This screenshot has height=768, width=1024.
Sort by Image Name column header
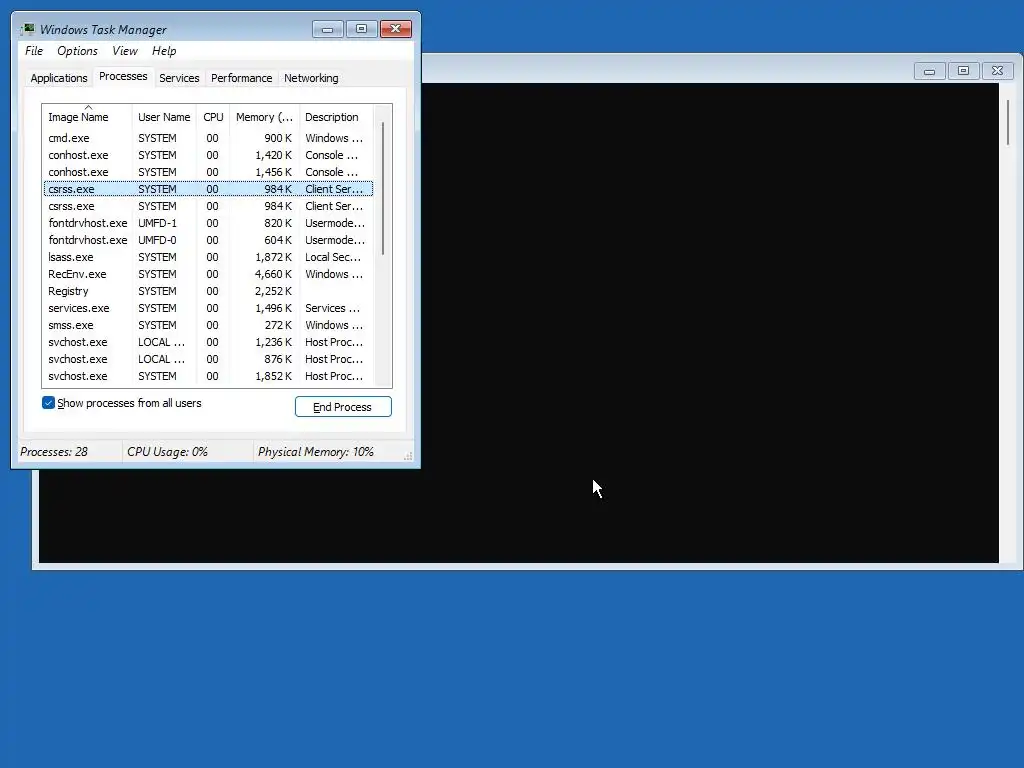pos(87,117)
